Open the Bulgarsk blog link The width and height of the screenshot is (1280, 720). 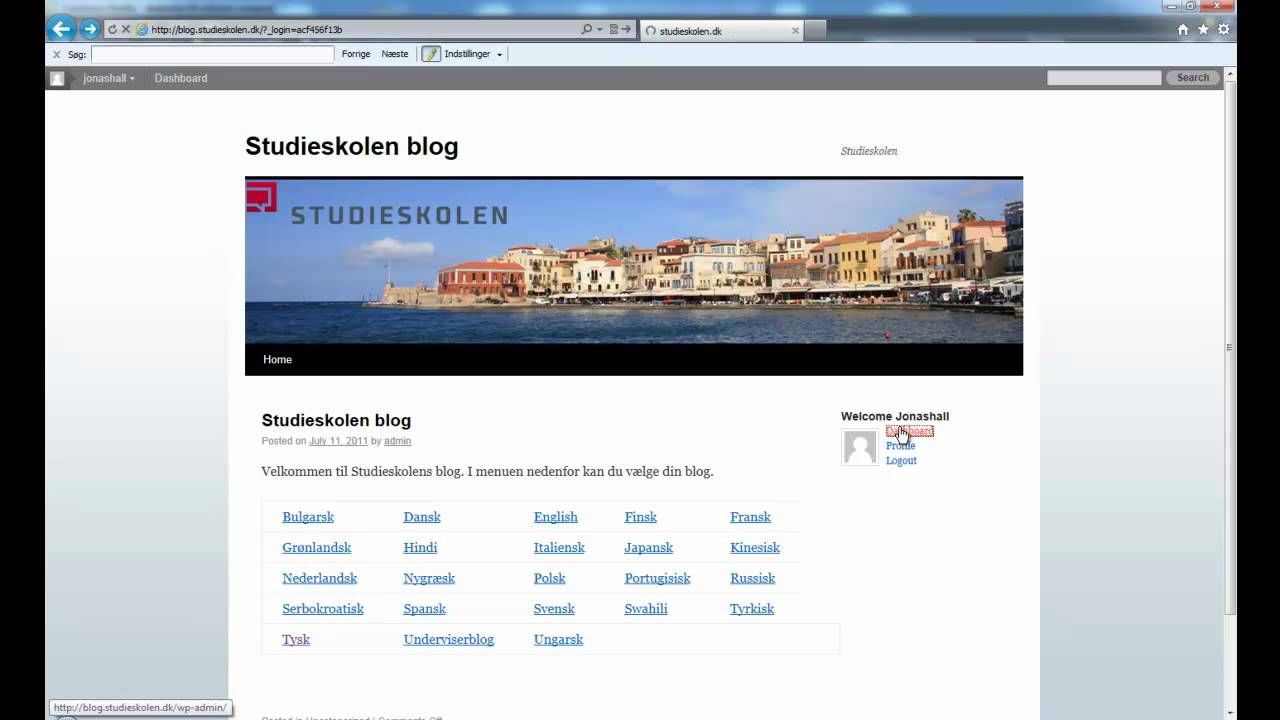click(x=308, y=517)
